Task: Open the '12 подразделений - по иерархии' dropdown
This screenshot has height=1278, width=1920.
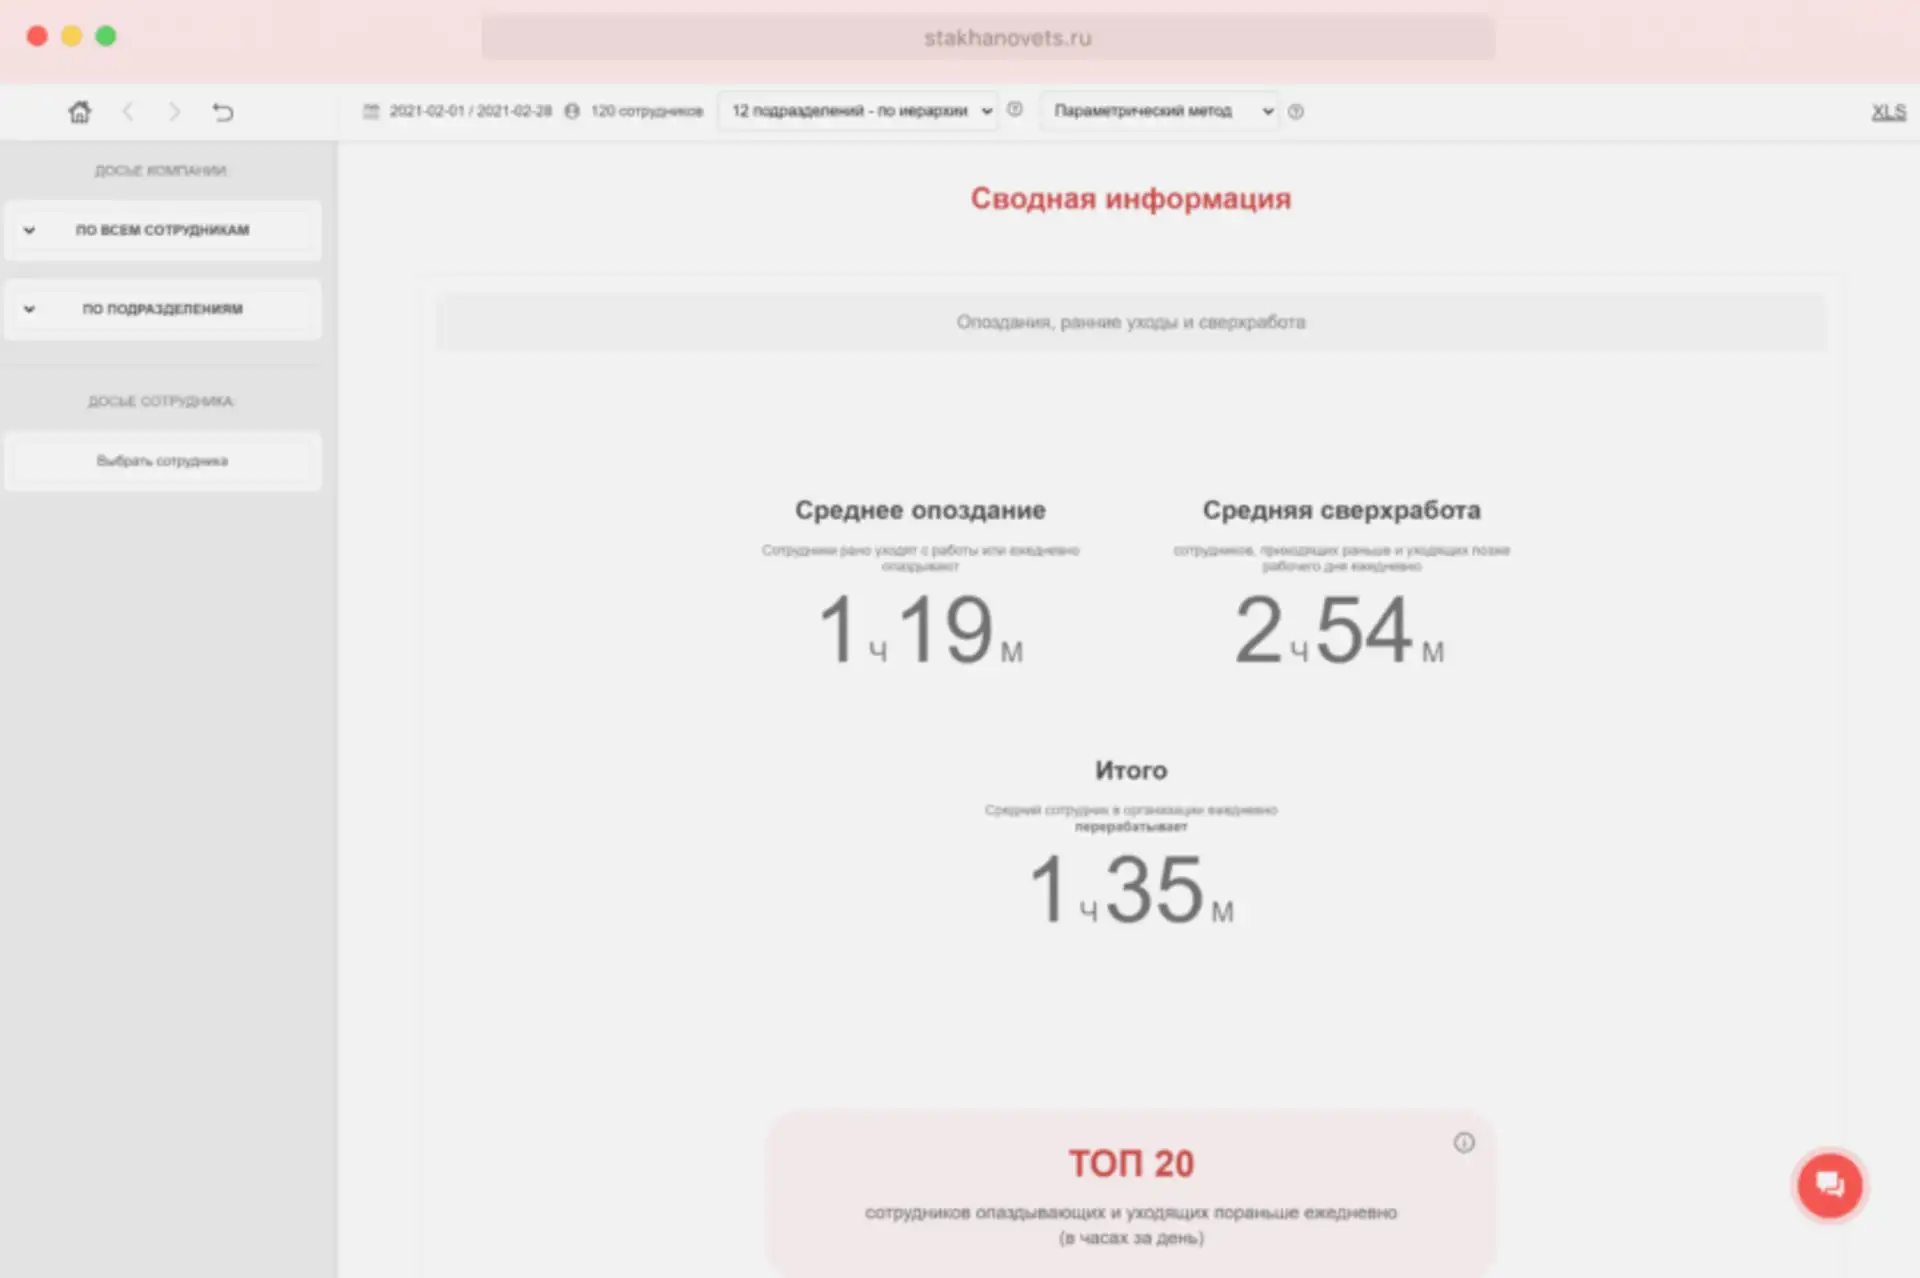Action: 857,111
